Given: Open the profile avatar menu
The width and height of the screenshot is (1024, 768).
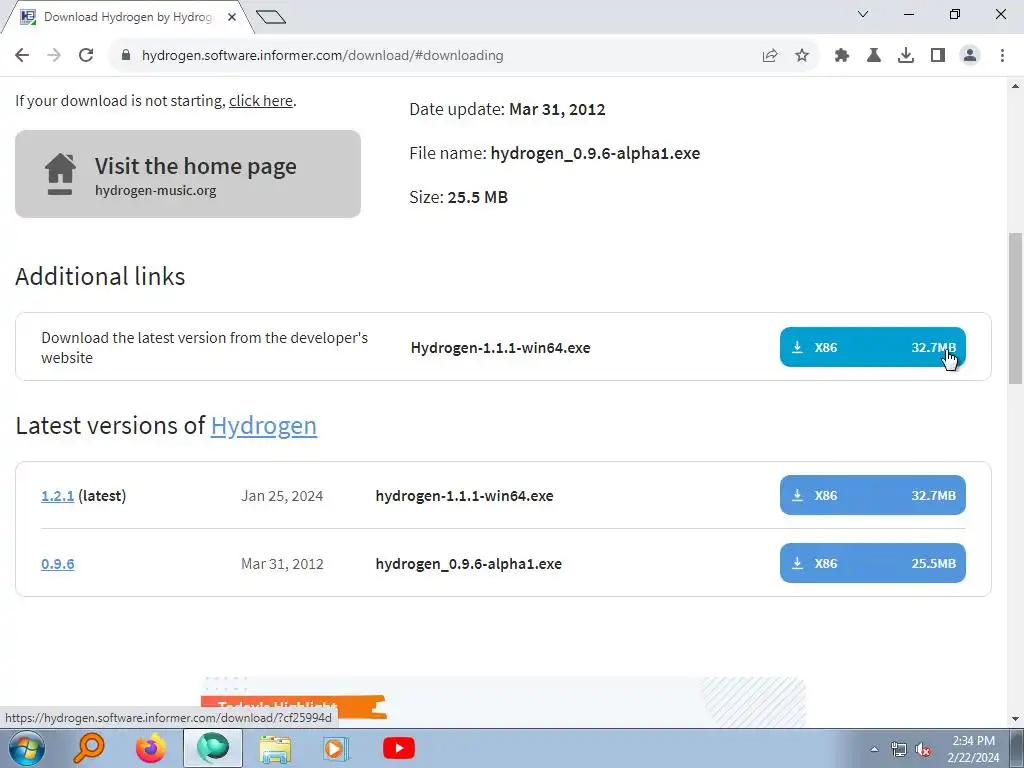Looking at the screenshot, I should (x=970, y=56).
